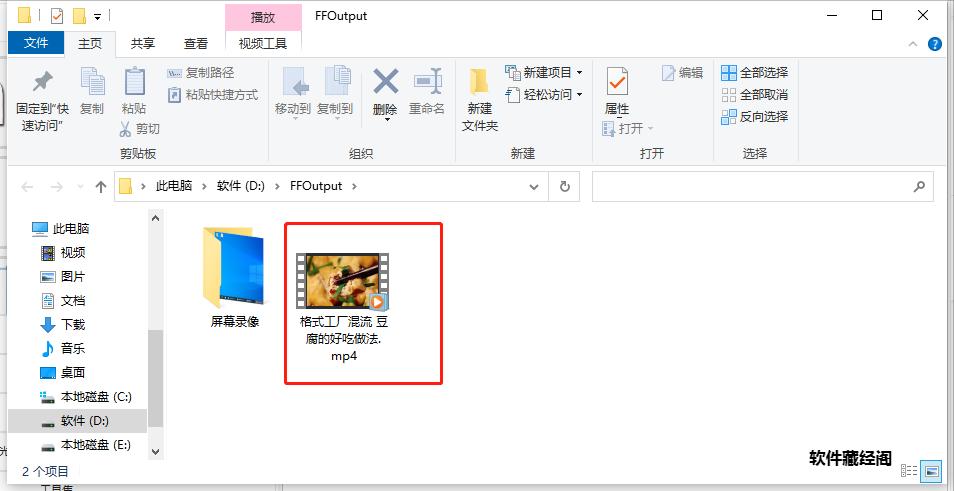The width and height of the screenshot is (954, 491).
Task: Click the Paste (粘贴) ribbon icon
Action: click(x=134, y=82)
